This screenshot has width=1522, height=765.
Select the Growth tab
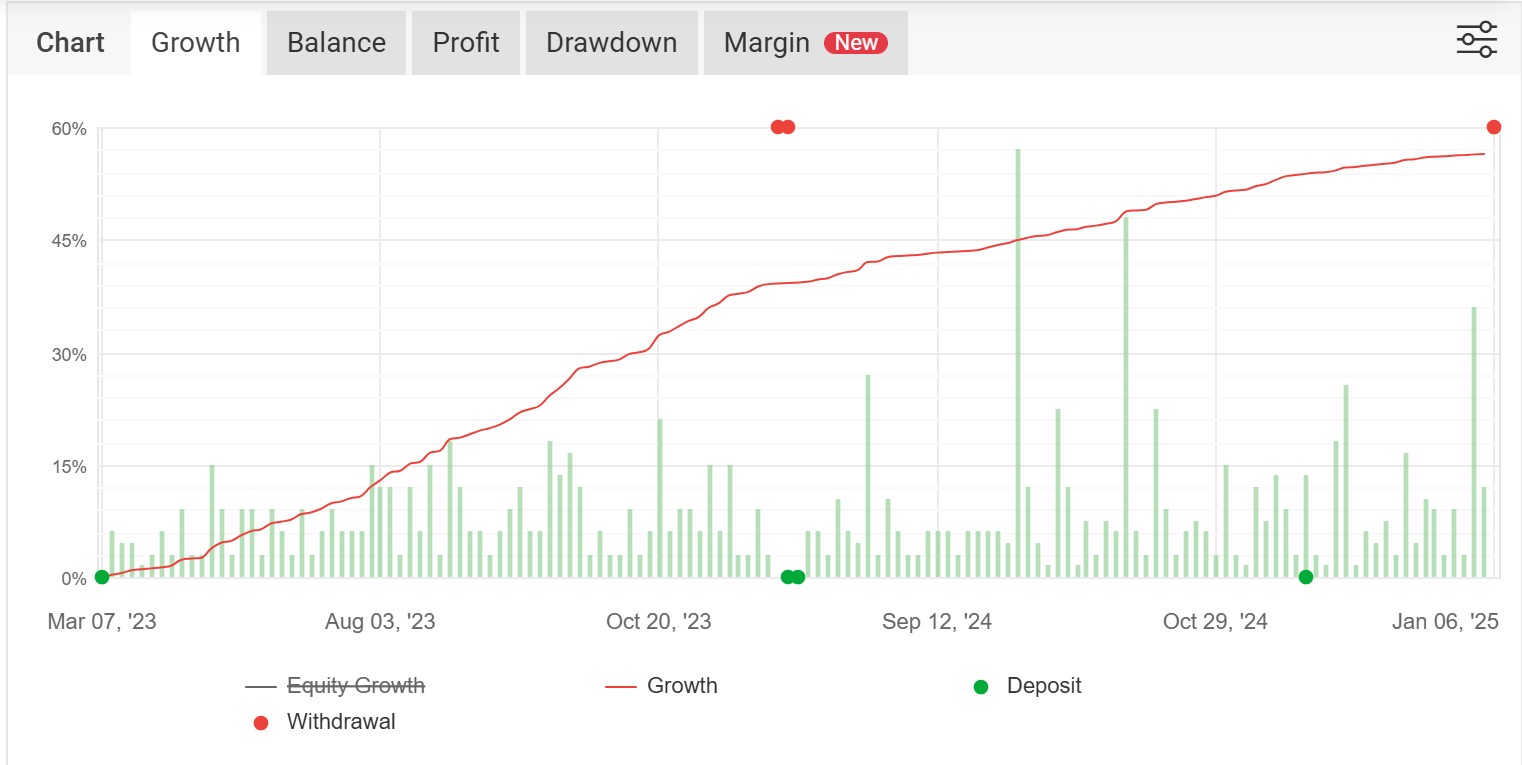click(195, 42)
